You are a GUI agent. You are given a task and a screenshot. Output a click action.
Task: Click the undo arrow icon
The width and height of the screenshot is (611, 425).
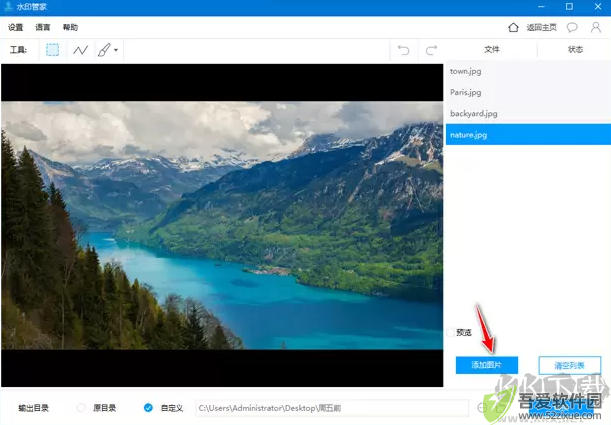tap(404, 50)
